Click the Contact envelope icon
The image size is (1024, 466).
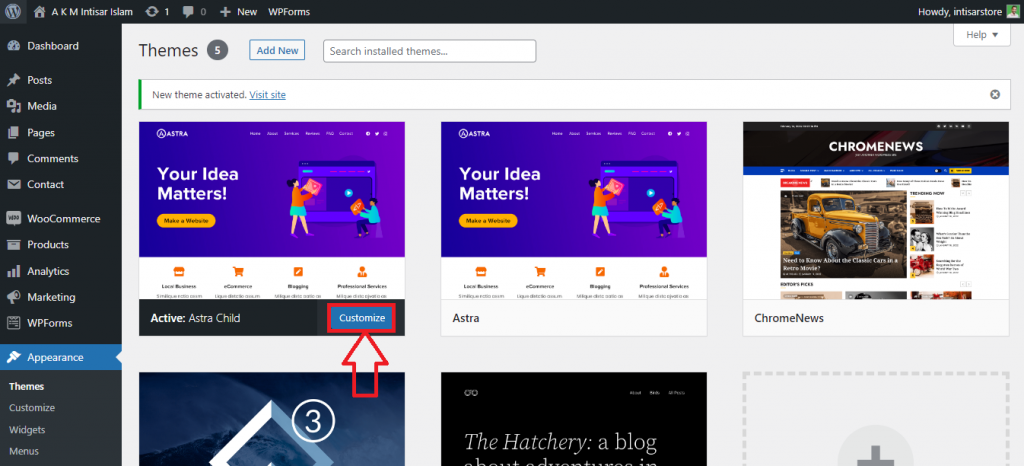(14, 185)
